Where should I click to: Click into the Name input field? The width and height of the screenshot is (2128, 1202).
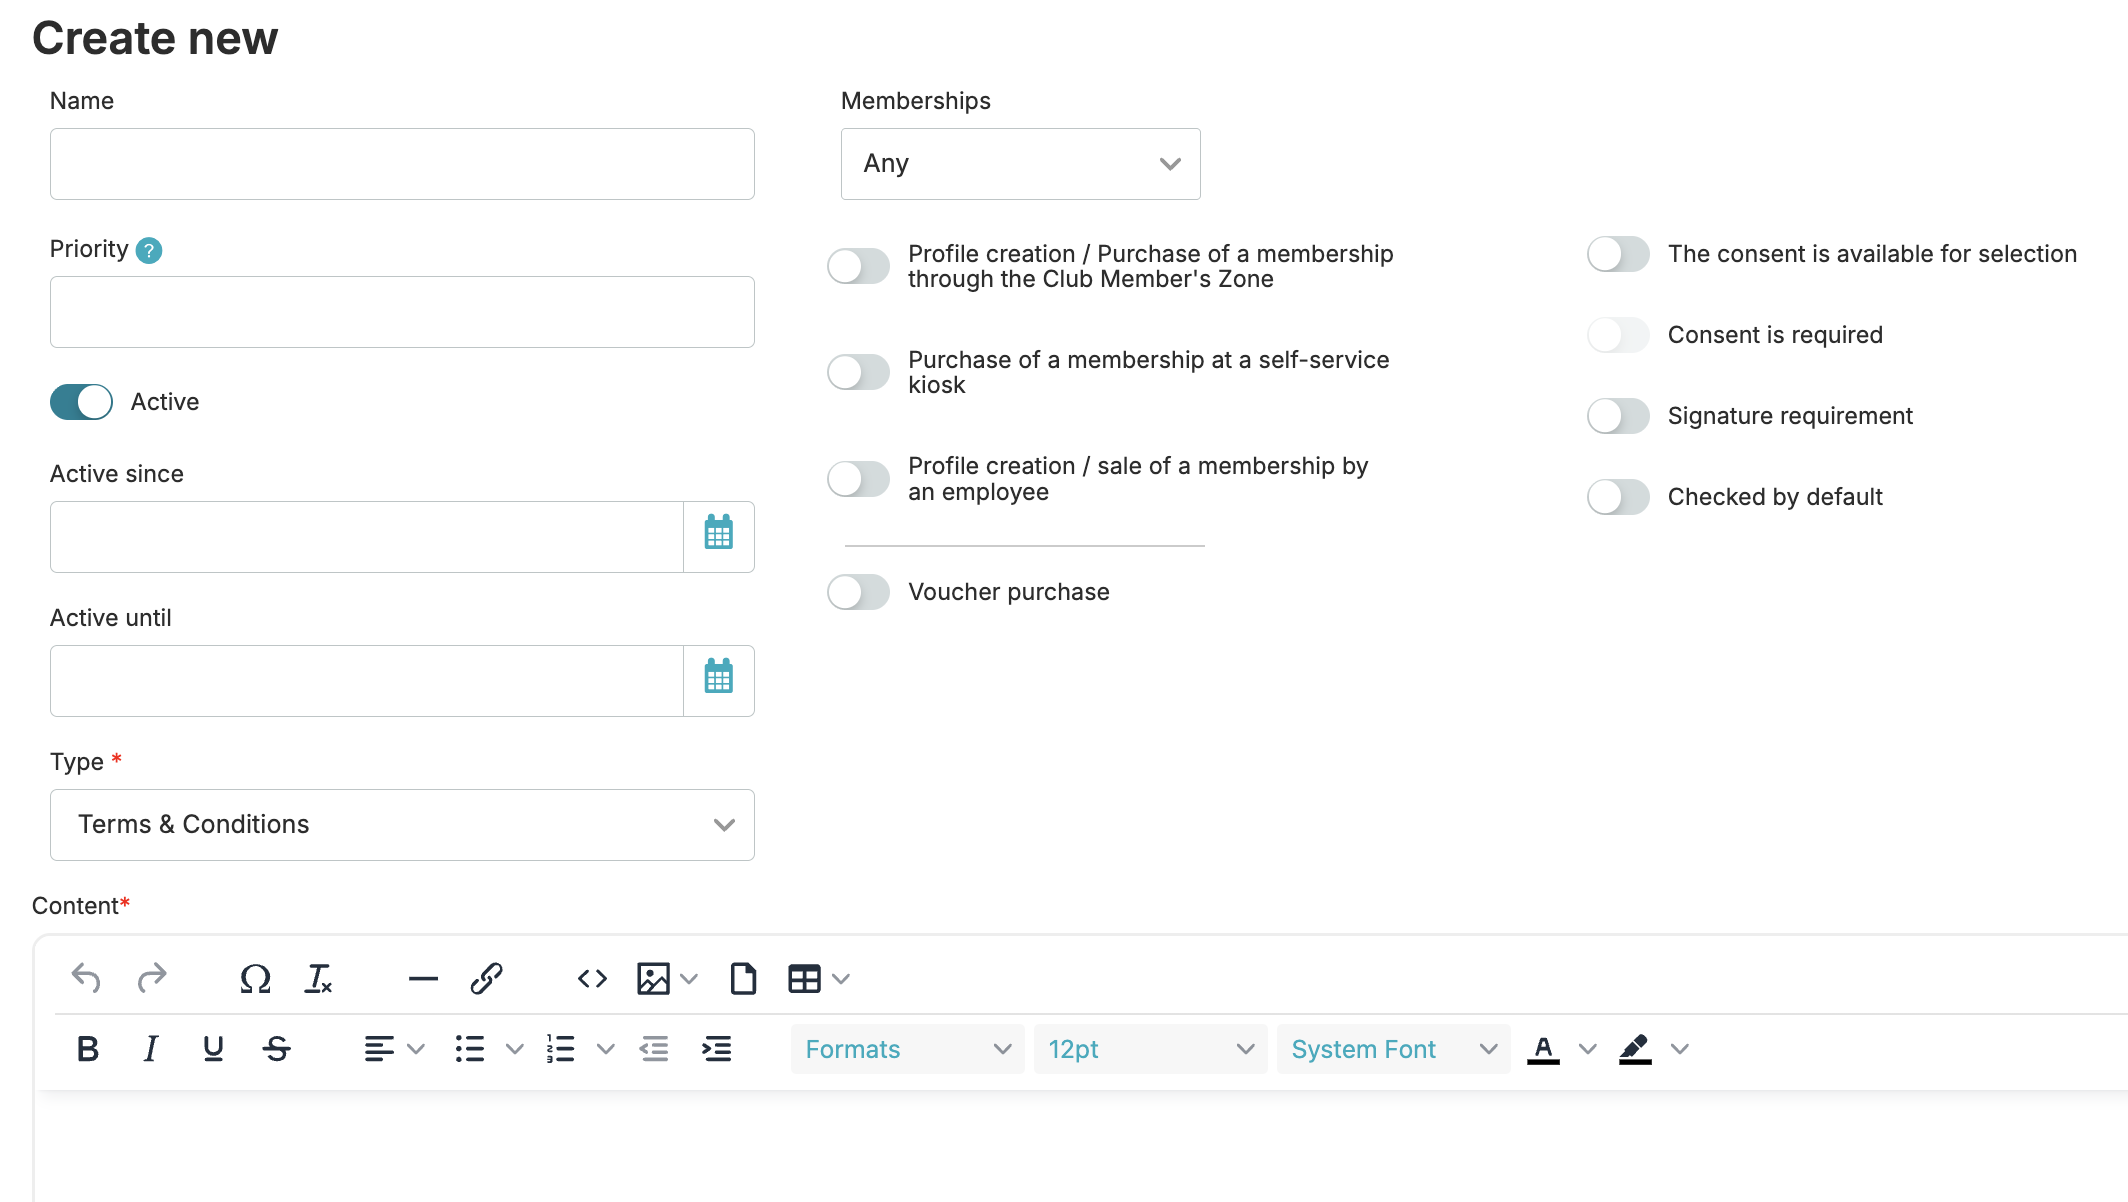coord(402,164)
